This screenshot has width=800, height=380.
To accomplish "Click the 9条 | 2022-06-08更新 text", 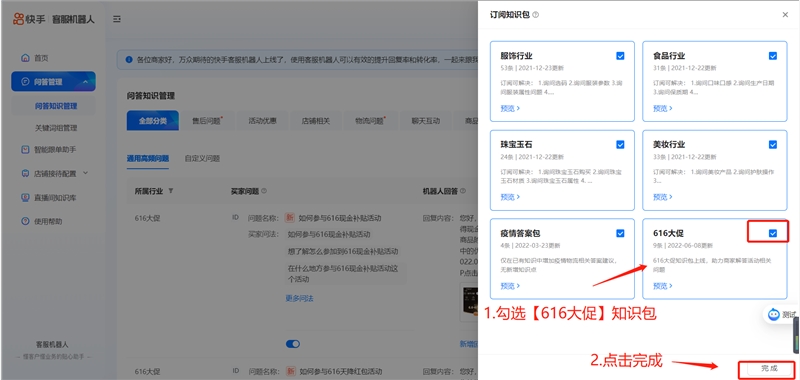I will tap(683, 245).
